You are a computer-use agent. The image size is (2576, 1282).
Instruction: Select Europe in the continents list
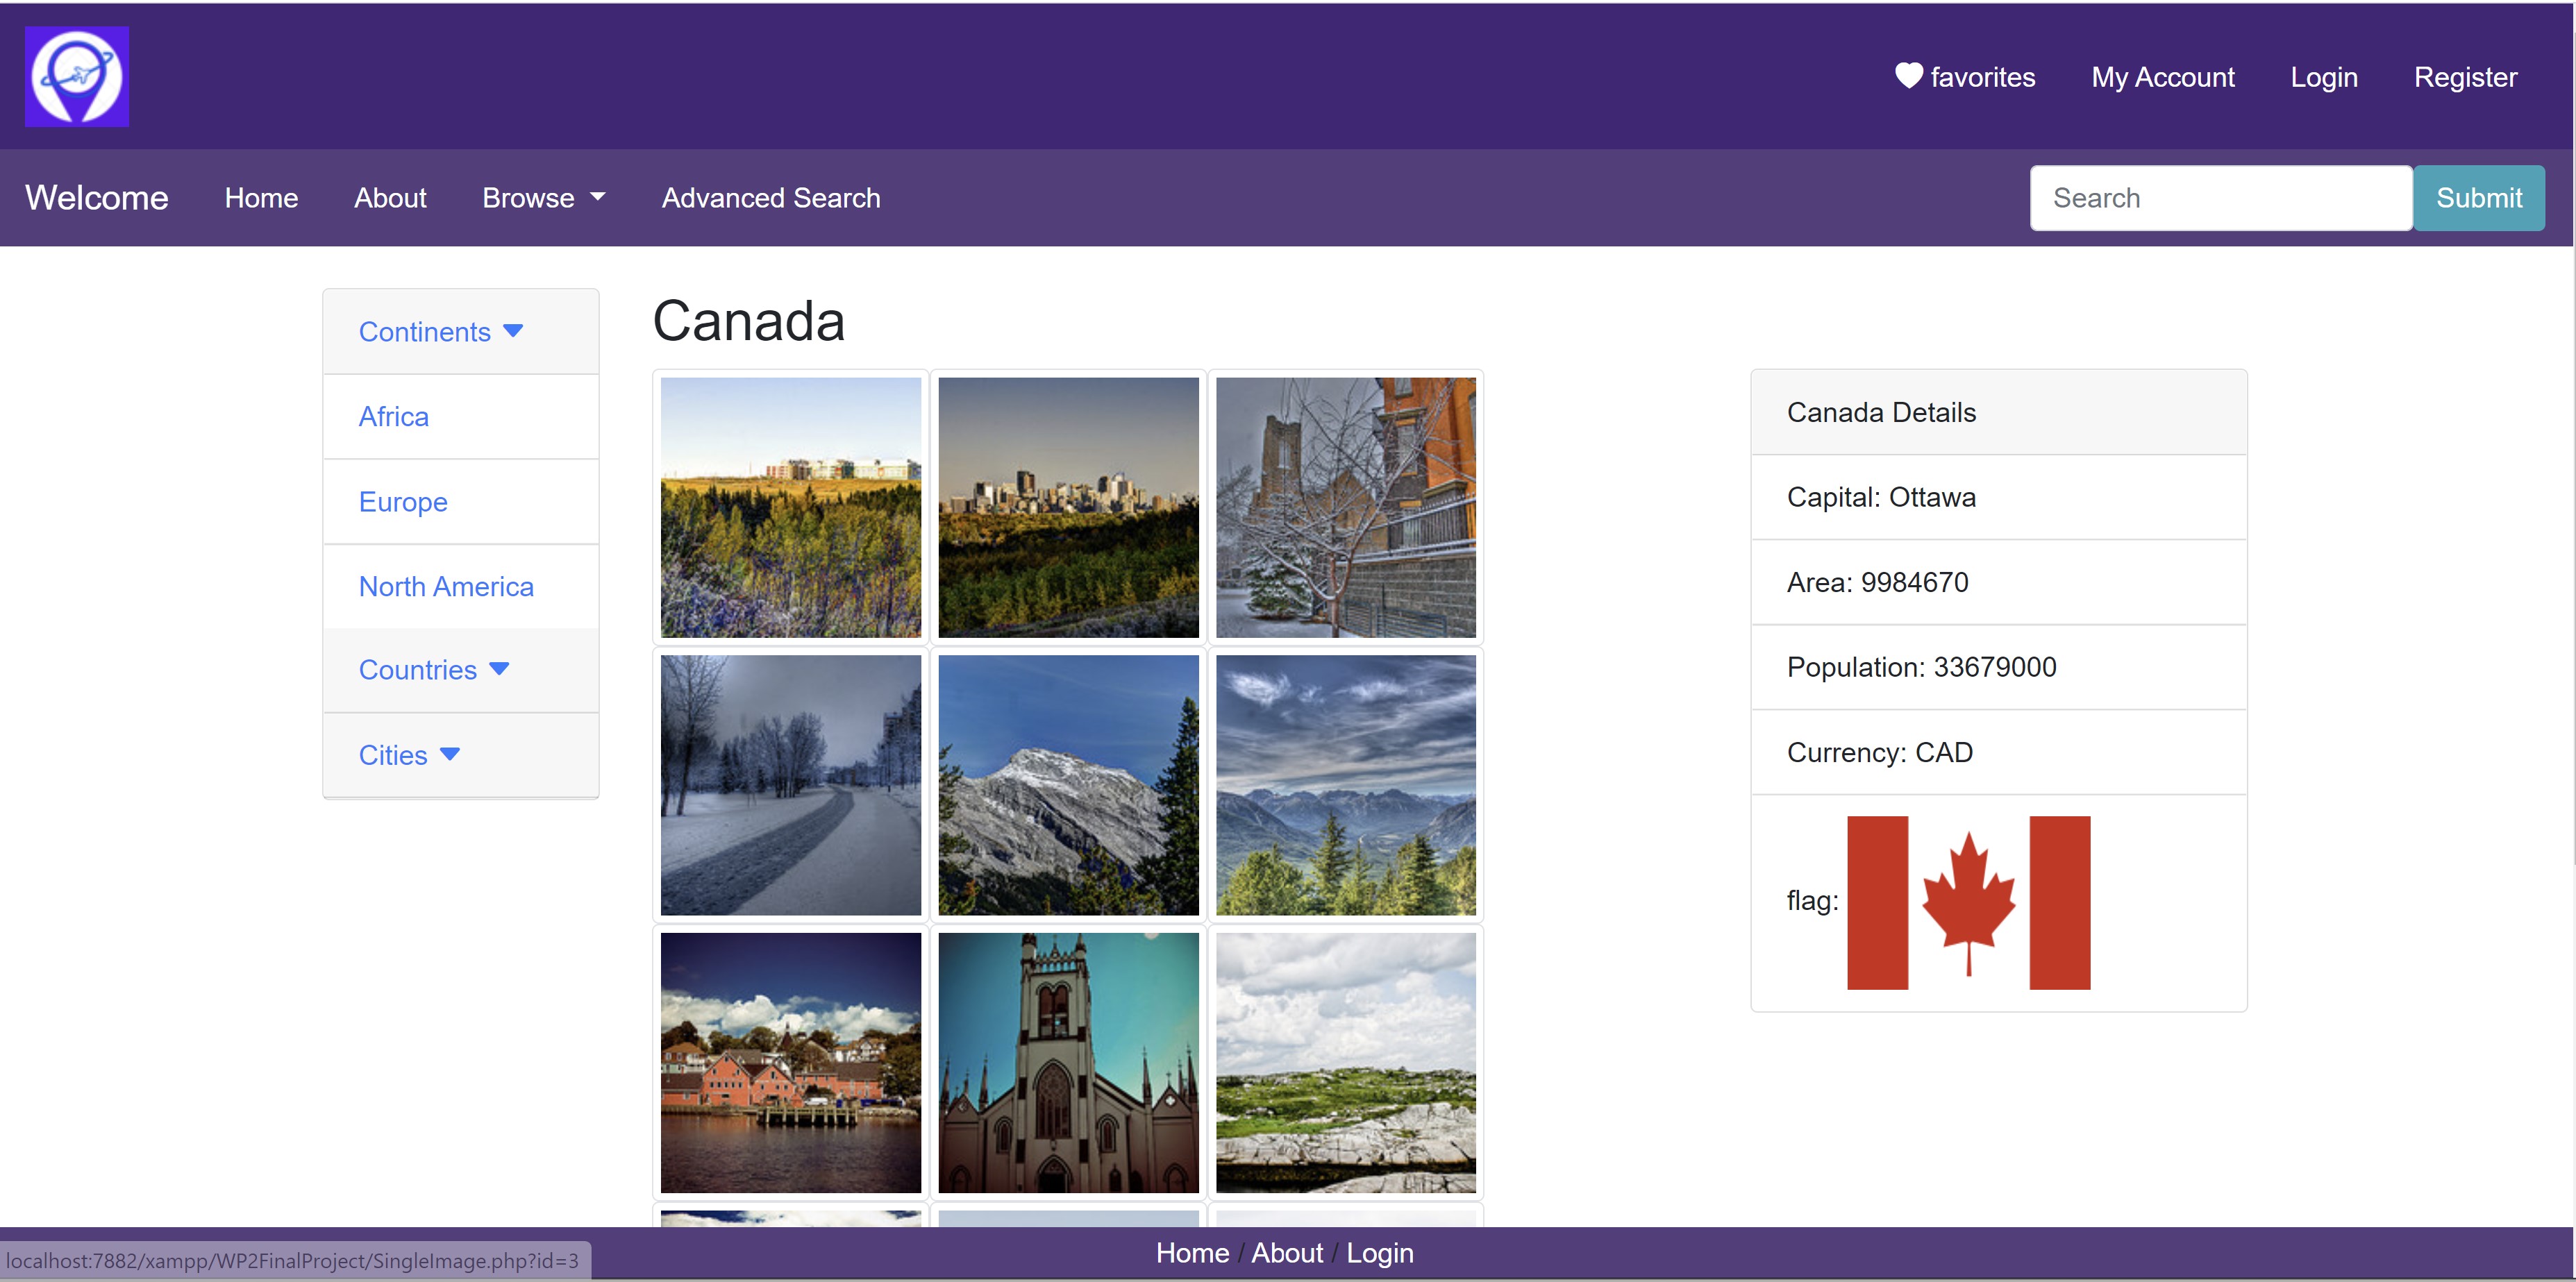(461, 502)
